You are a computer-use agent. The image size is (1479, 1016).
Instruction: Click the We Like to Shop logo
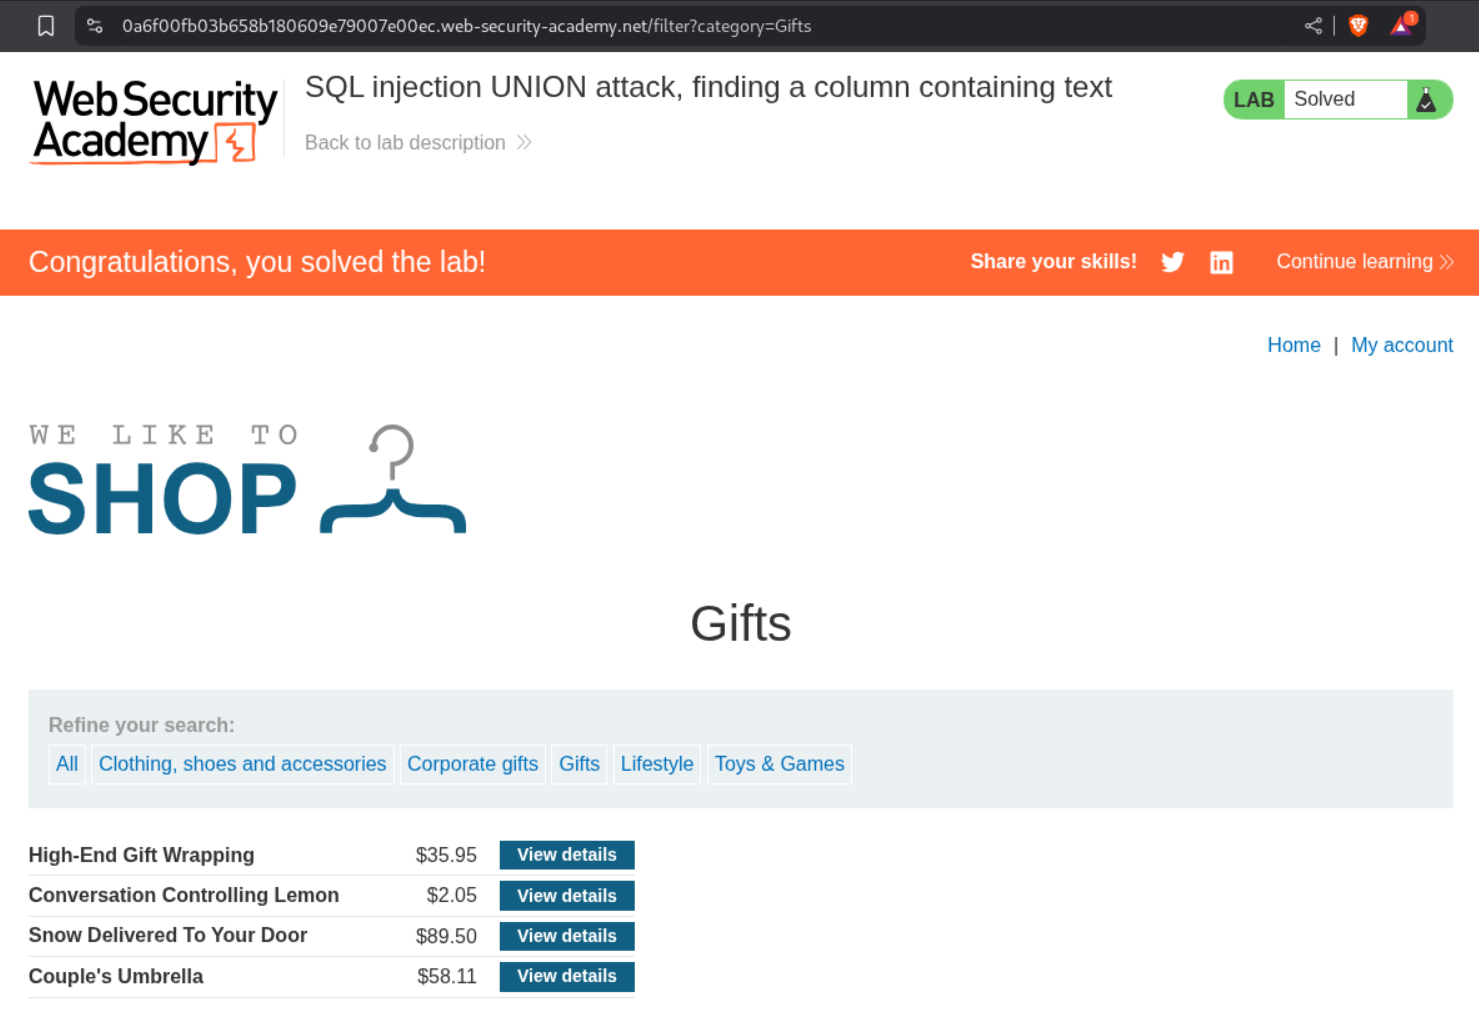point(247,480)
